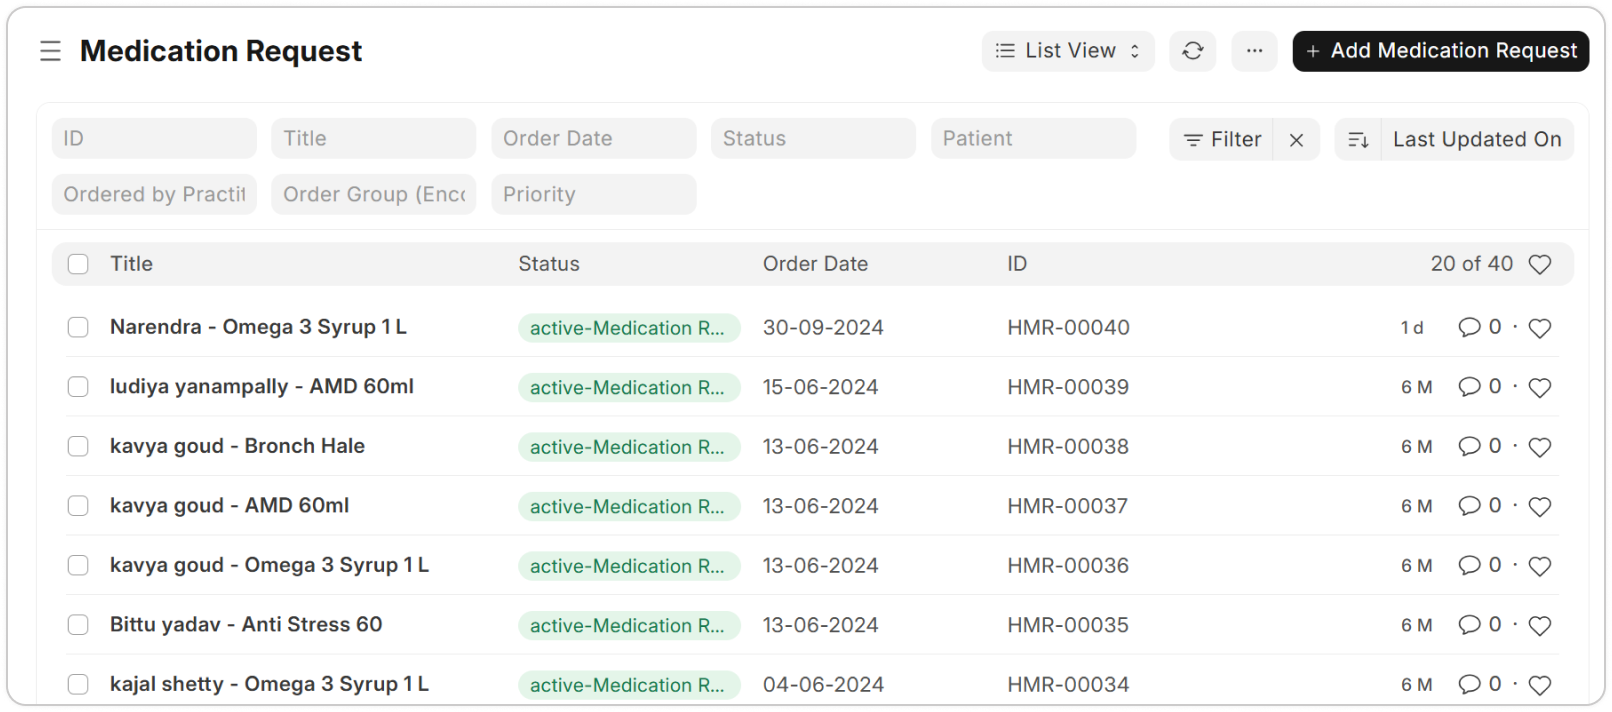1612x712 pixels.
Task: Open the Filter options dropdown
Action: 1222,140
